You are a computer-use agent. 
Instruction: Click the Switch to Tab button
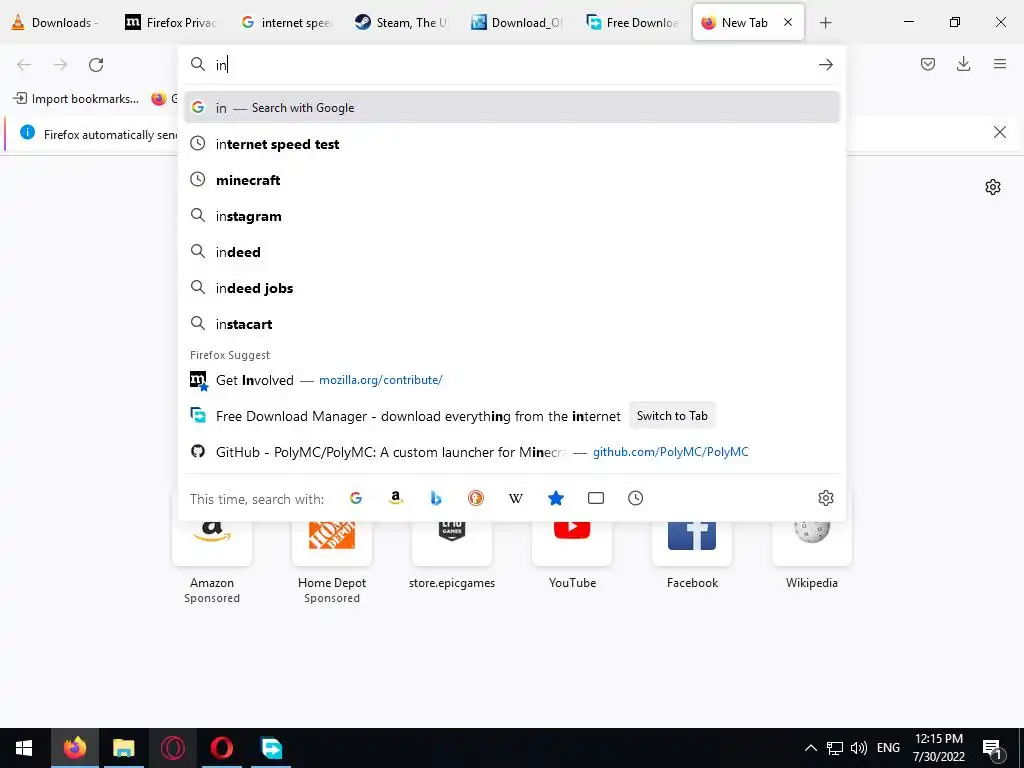point(672,415)
